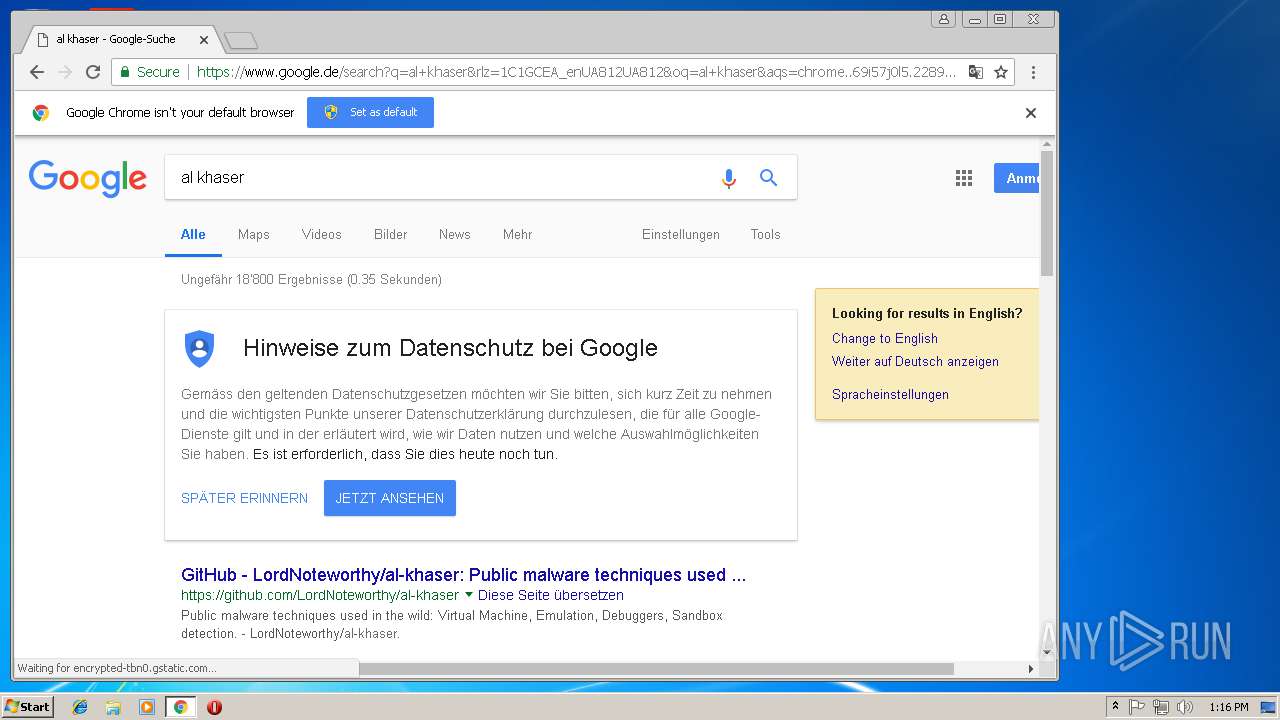Switch to the Bilder tab
Image resolution: width=1280 pixels, height=720 pixels.
[x=391, y=234]
